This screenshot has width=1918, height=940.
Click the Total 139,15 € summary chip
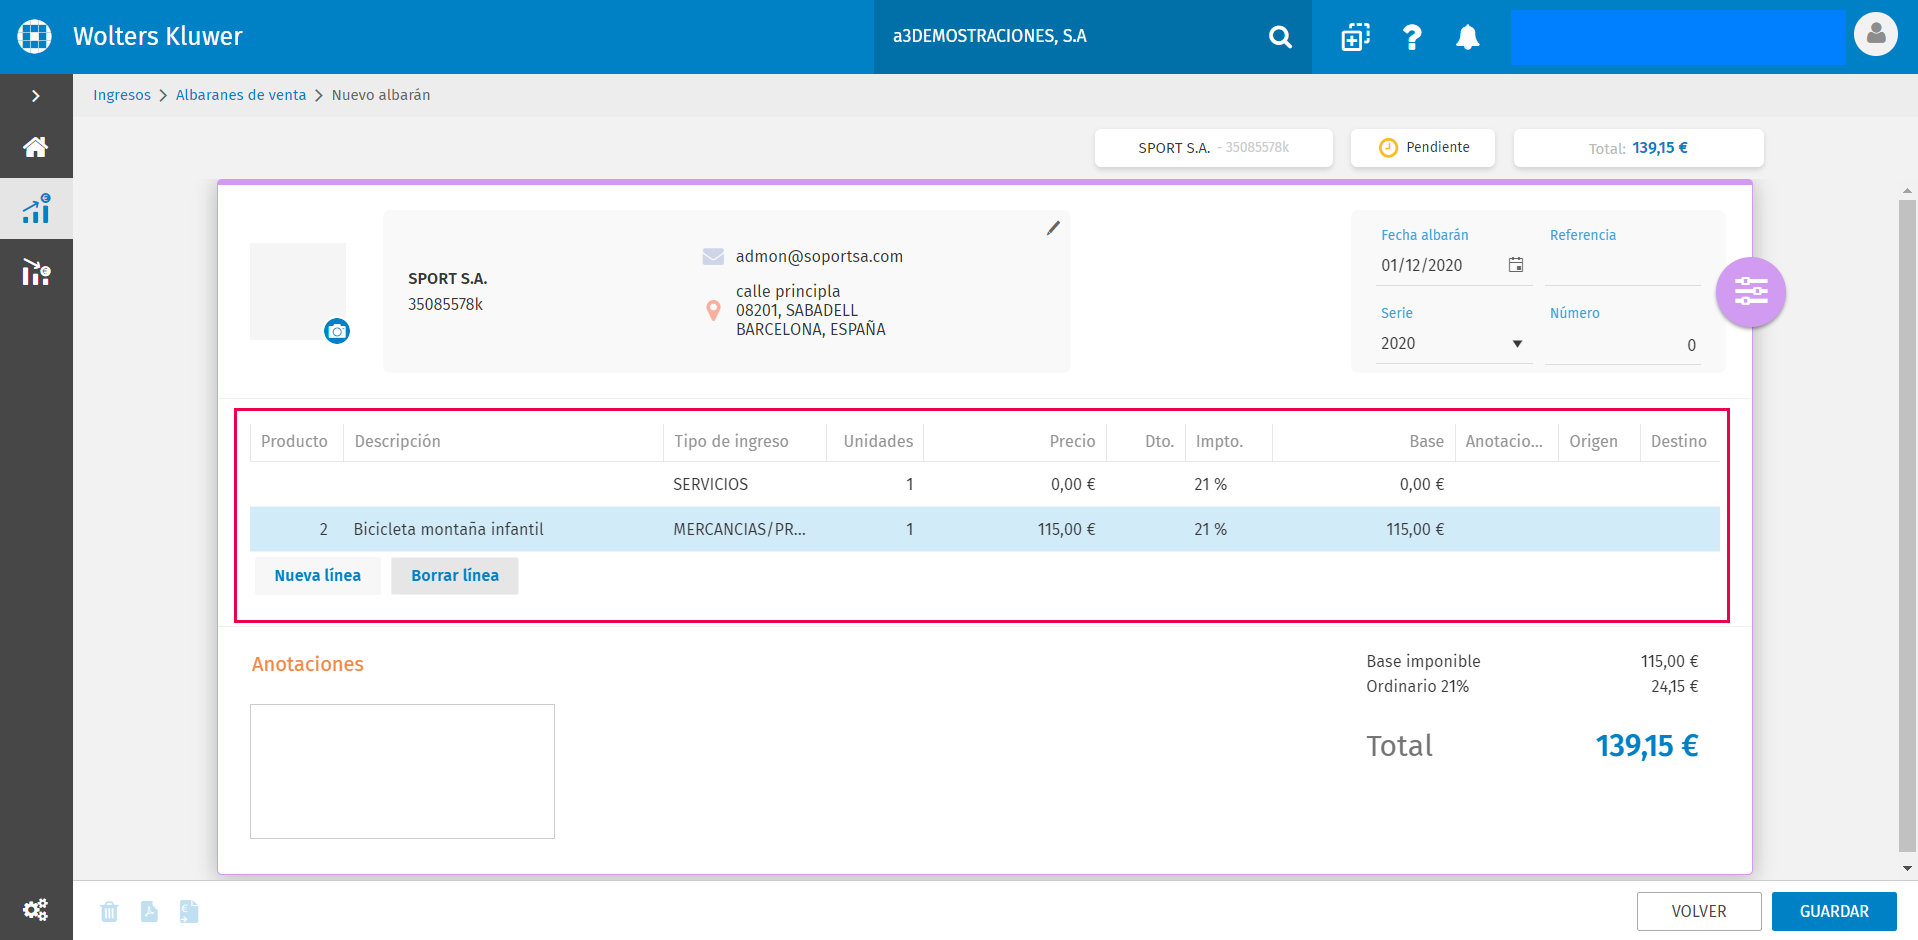coord(1638,148)
